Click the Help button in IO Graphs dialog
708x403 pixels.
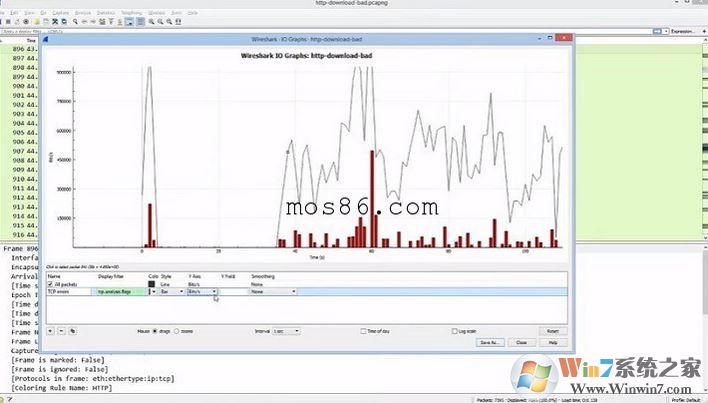pos(553,343)
